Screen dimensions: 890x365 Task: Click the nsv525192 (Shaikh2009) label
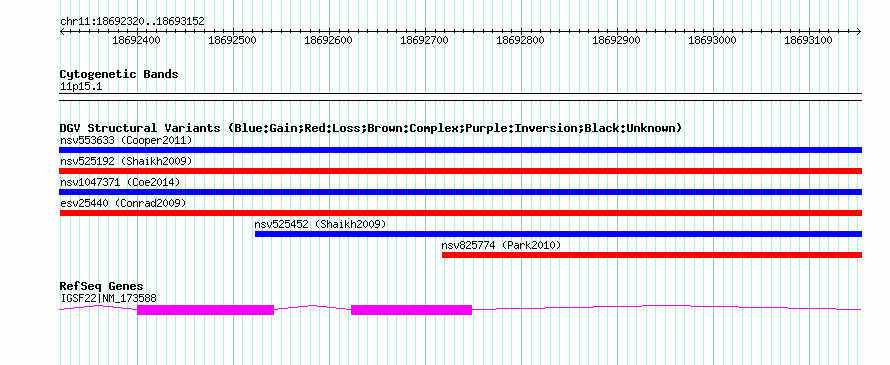coord(126,161)
